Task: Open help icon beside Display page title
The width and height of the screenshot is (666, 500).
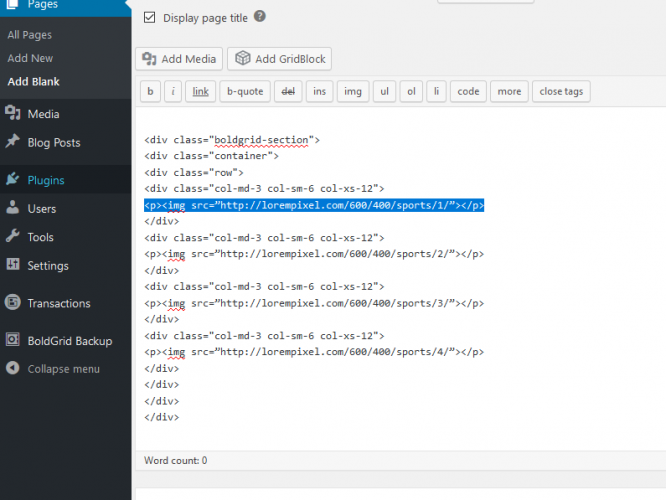Action: point(260,17)
